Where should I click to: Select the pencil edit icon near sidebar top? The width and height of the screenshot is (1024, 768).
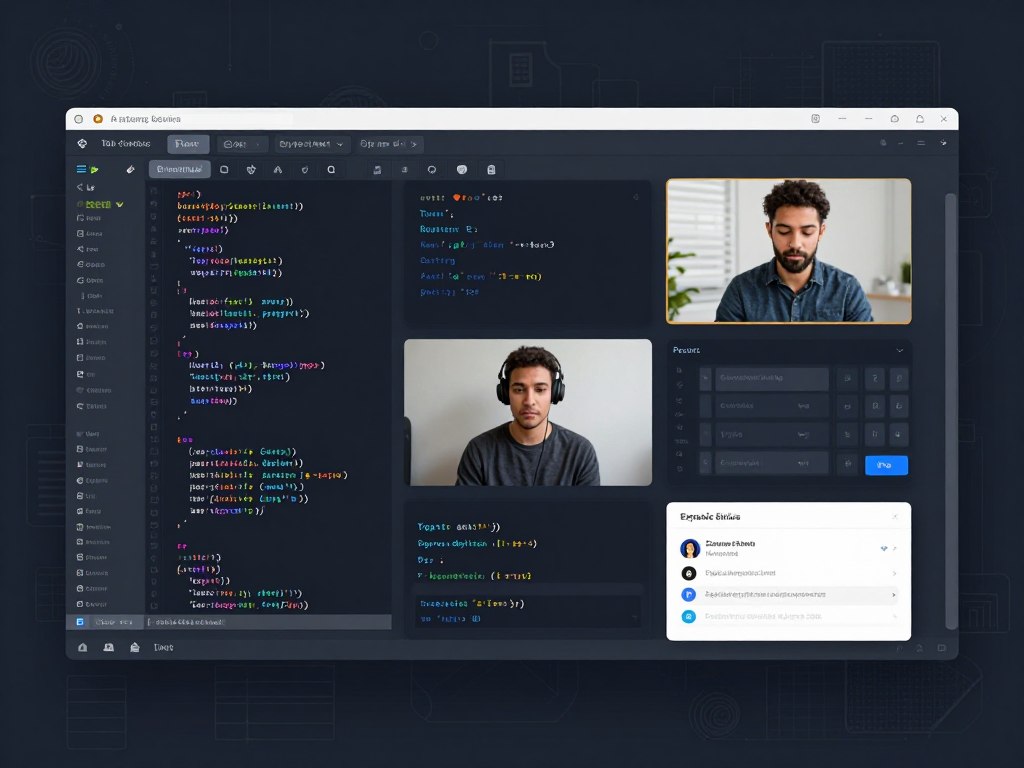coord(131,170)
